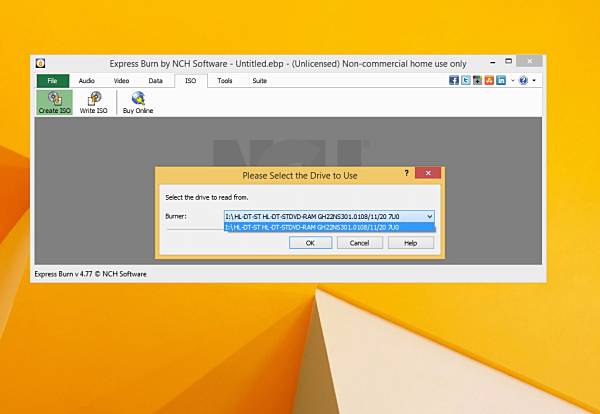Viewport: 600px width, 414px height.
Task: Share via the Twitter icon
Action: point(466,80)
